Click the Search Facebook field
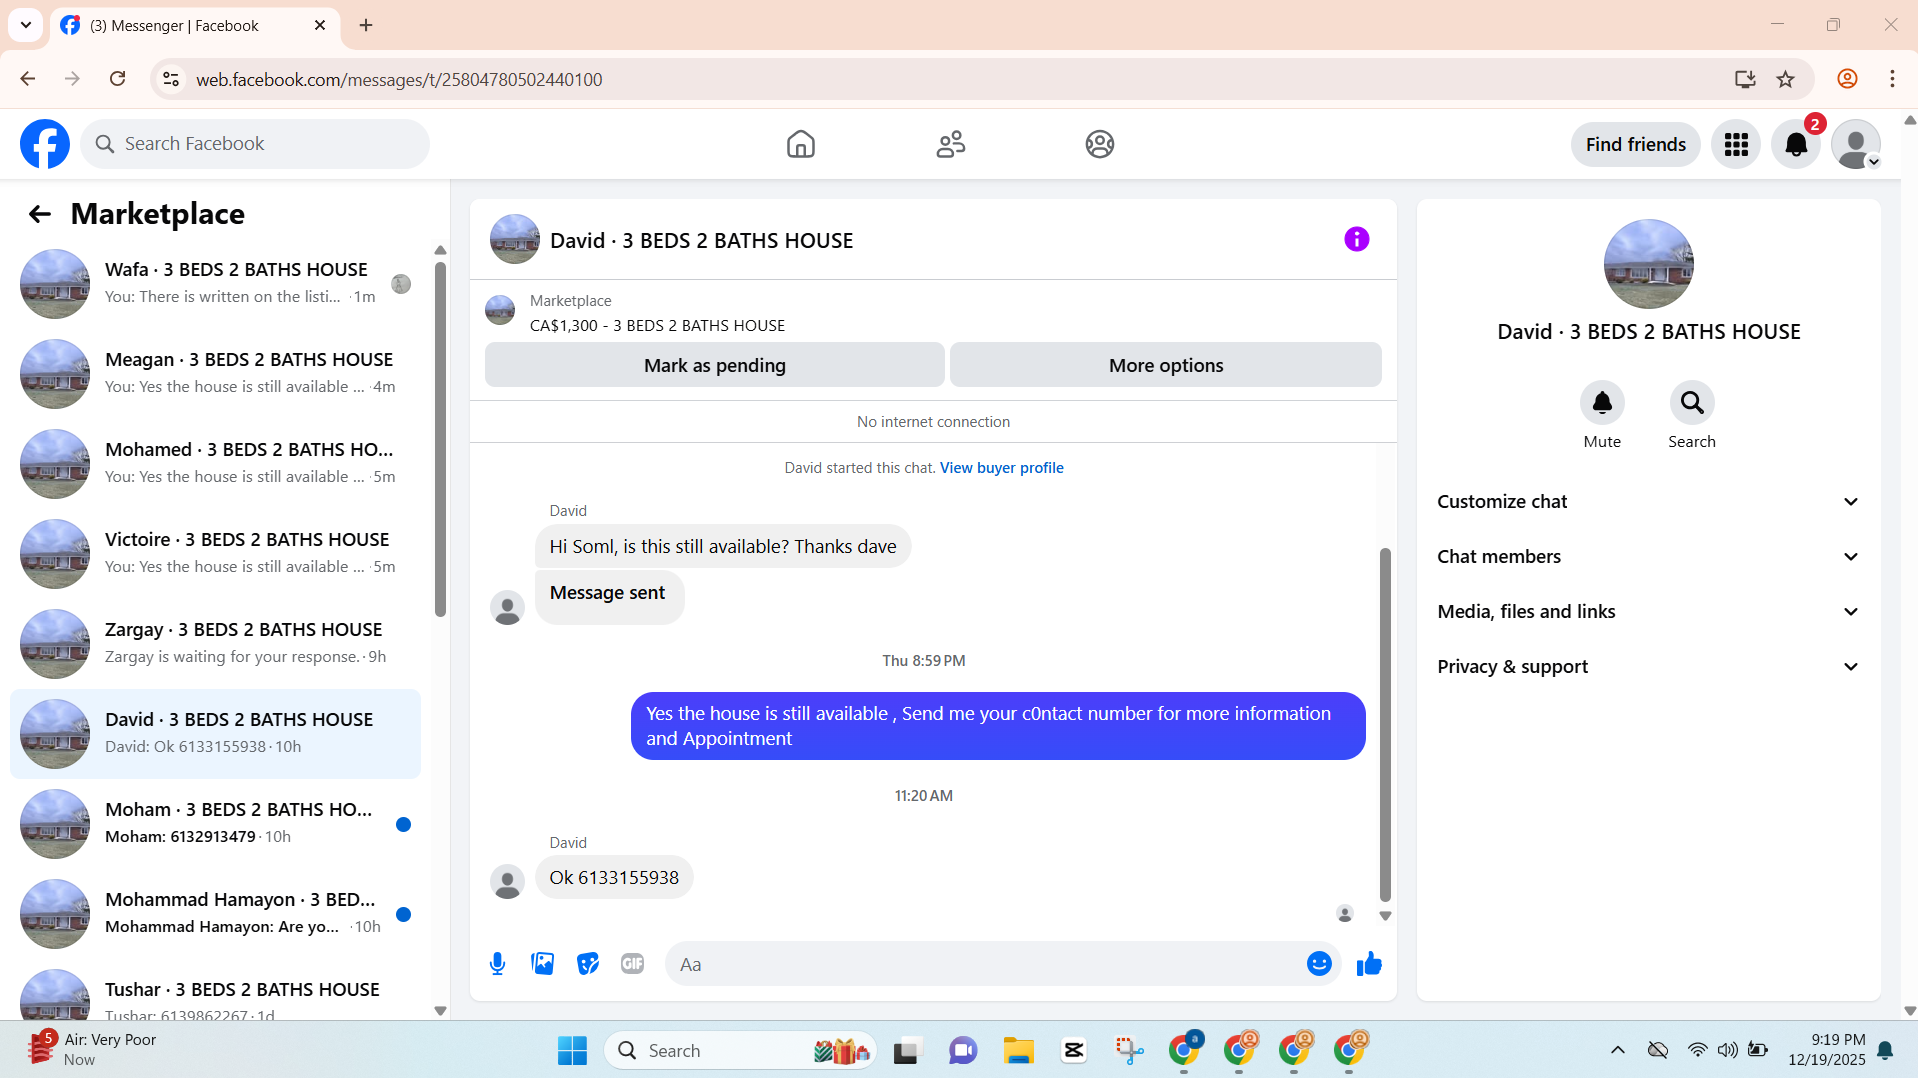 click(255, 144)
